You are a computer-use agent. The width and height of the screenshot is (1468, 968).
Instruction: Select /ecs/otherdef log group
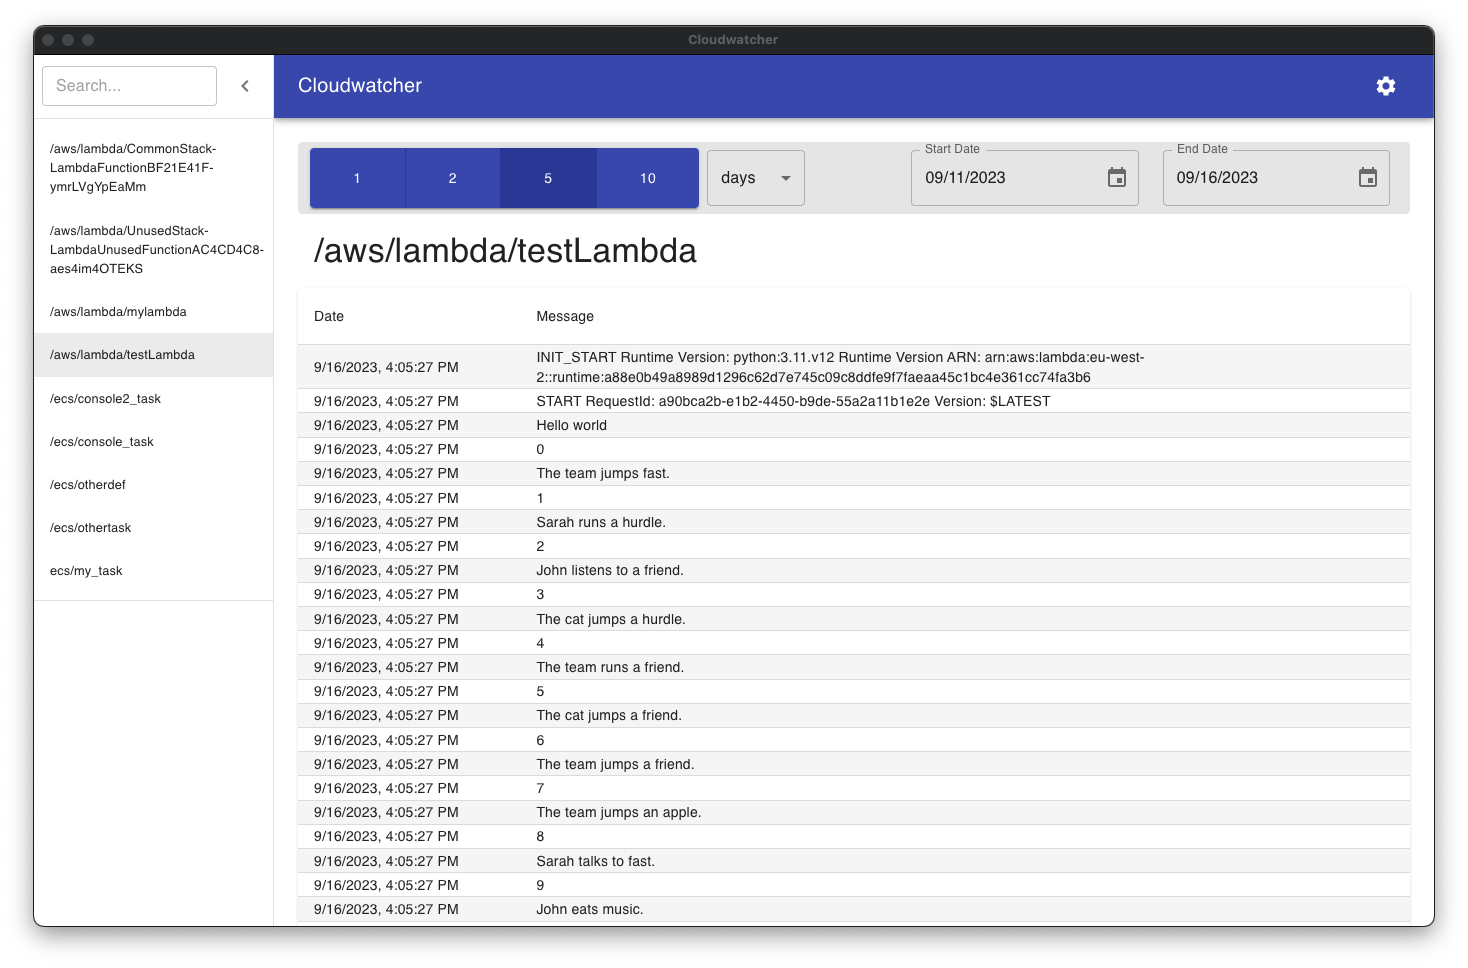pos(153,485)
